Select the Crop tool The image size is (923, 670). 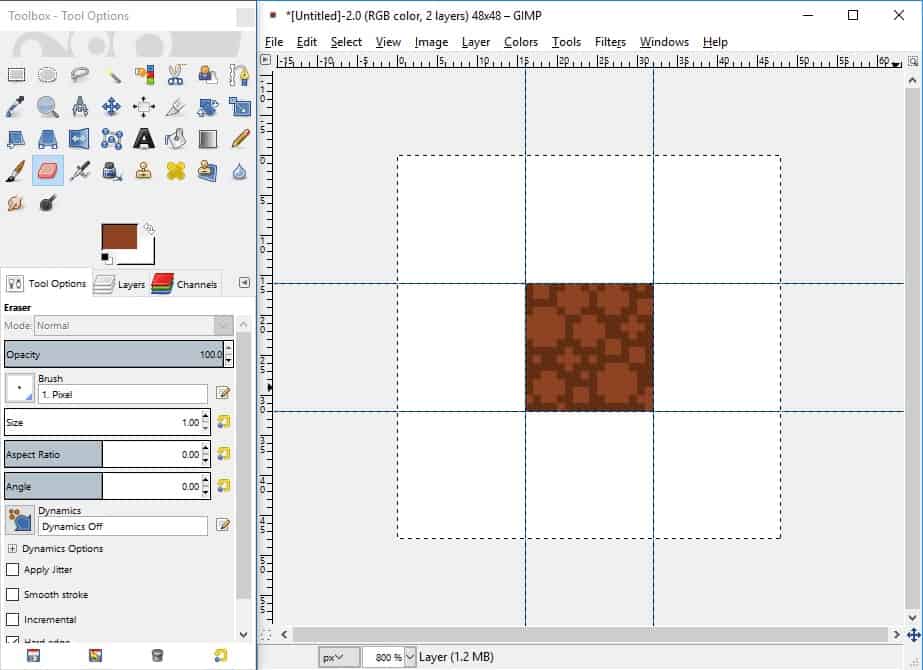[x=175, y=107]
